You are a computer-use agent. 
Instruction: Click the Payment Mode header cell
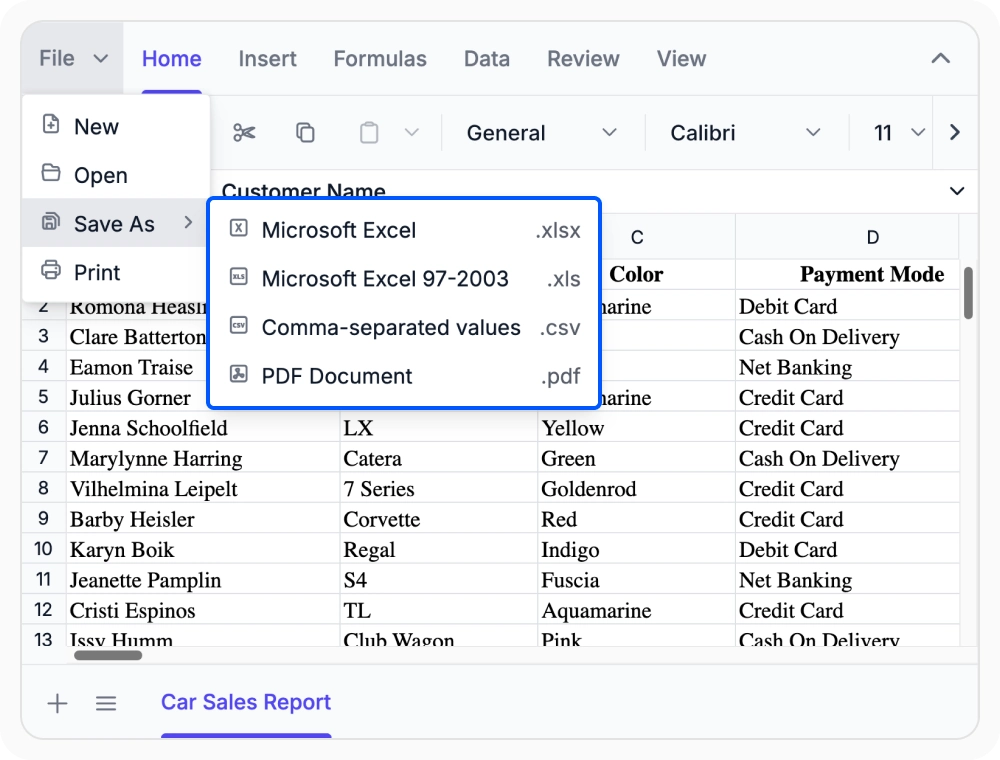(848, 274)
